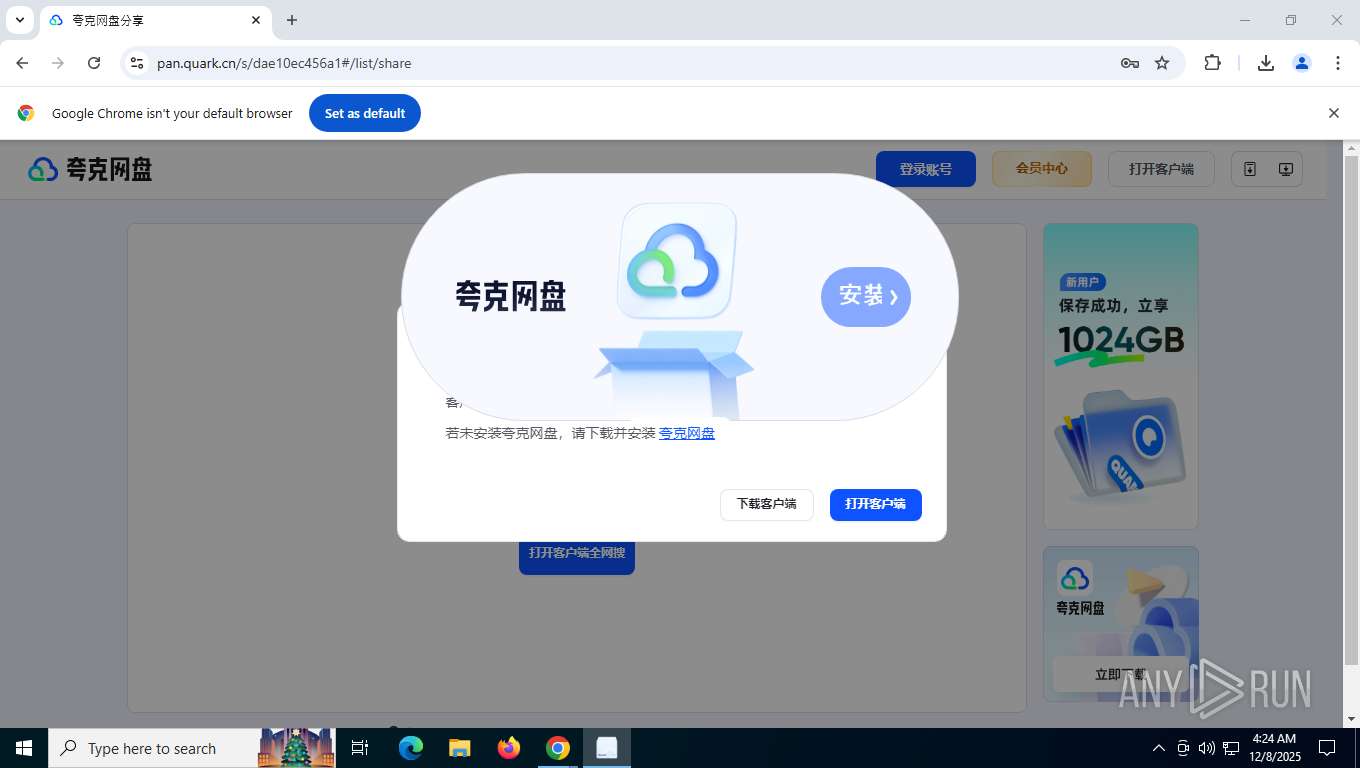Go forward in browser history

(58, 63)
